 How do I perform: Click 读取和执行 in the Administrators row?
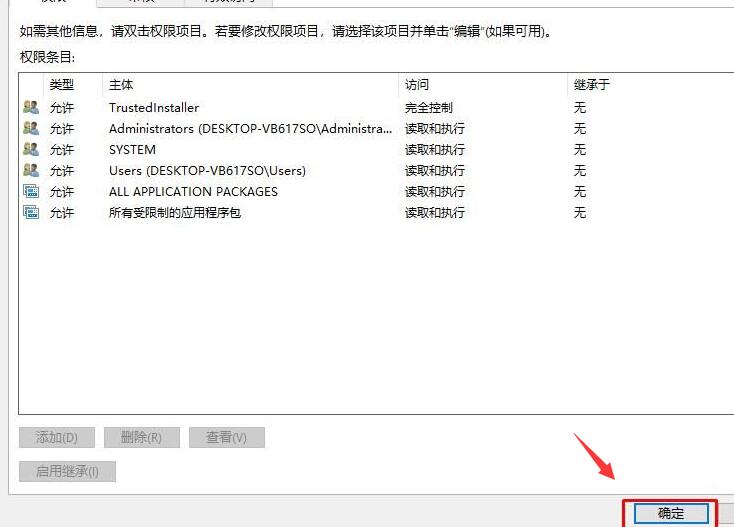pos(434,128)
